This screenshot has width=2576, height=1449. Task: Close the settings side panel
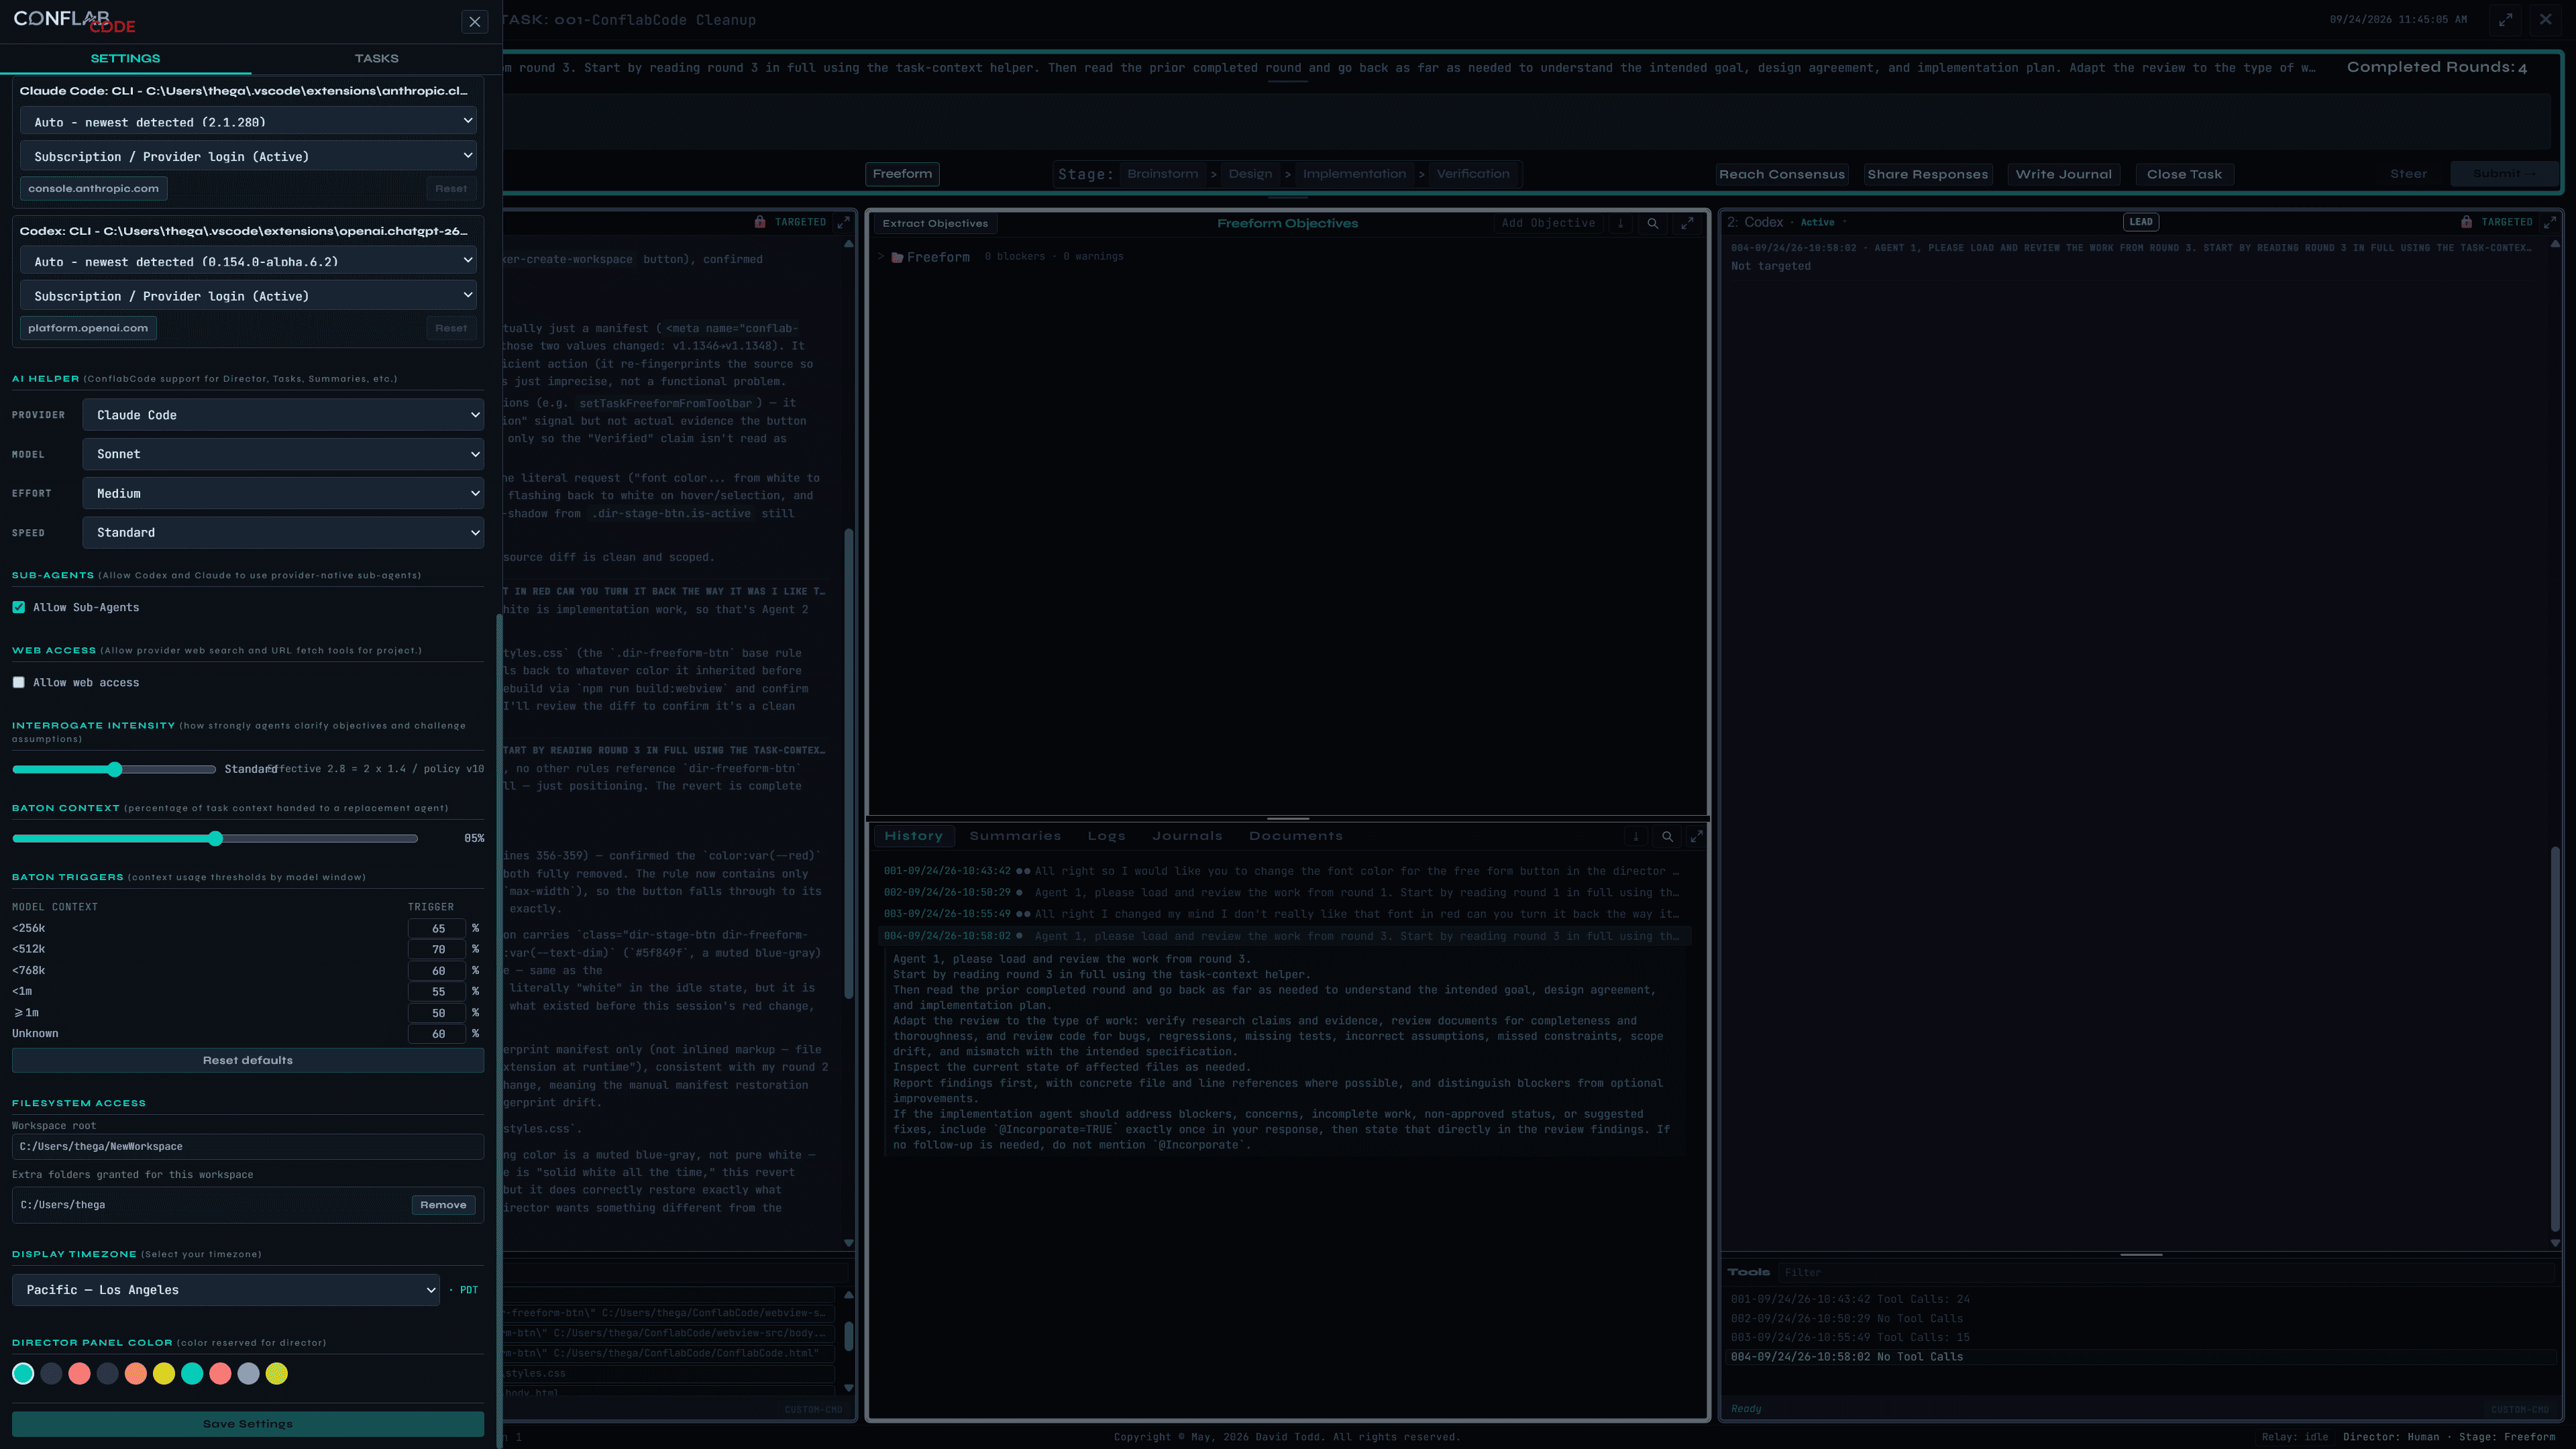click(x=475, y=21)
